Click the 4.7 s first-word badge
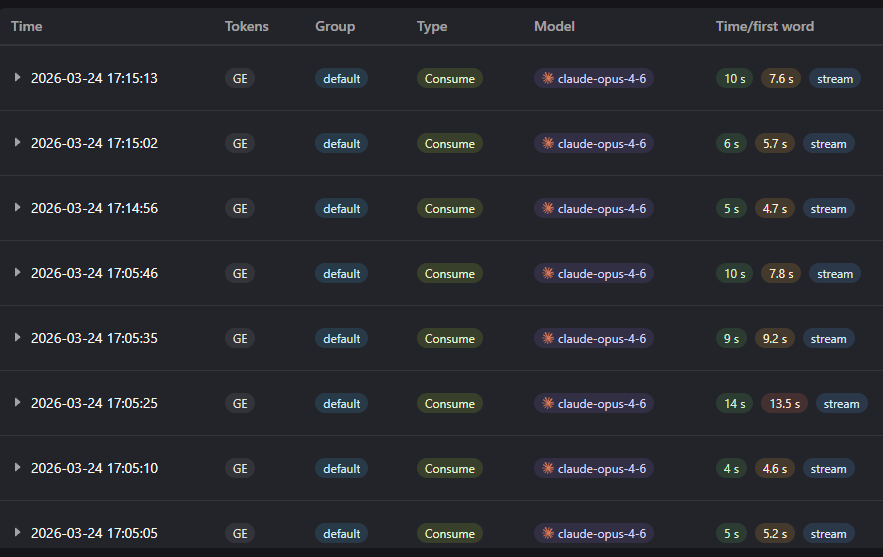883x557 pixels. (775, 208)
